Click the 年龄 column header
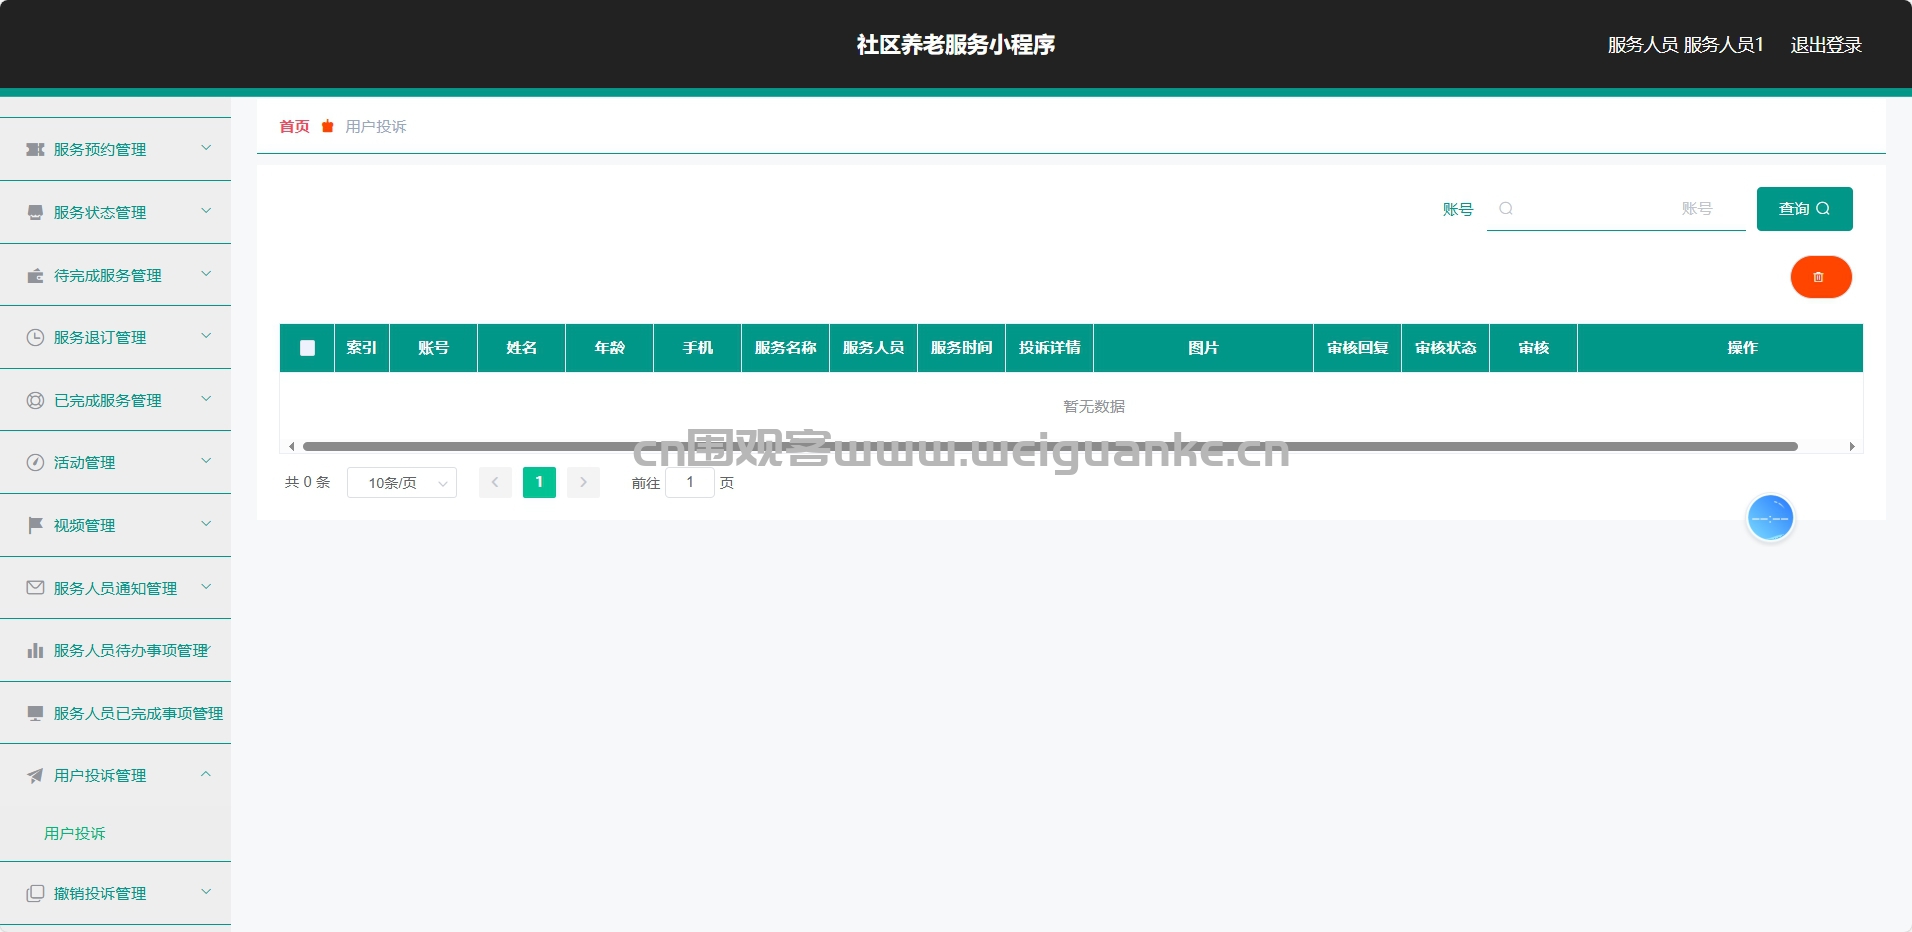The height and width of the screenshot is (932, 1912). (610, 348)
